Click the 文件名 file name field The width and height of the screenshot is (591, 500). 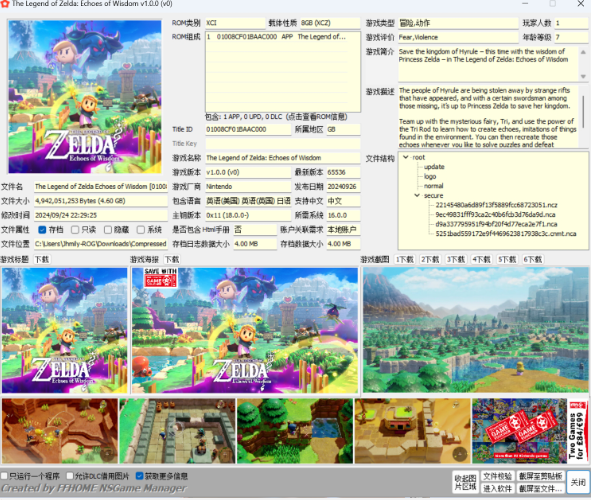click(101, 187)
